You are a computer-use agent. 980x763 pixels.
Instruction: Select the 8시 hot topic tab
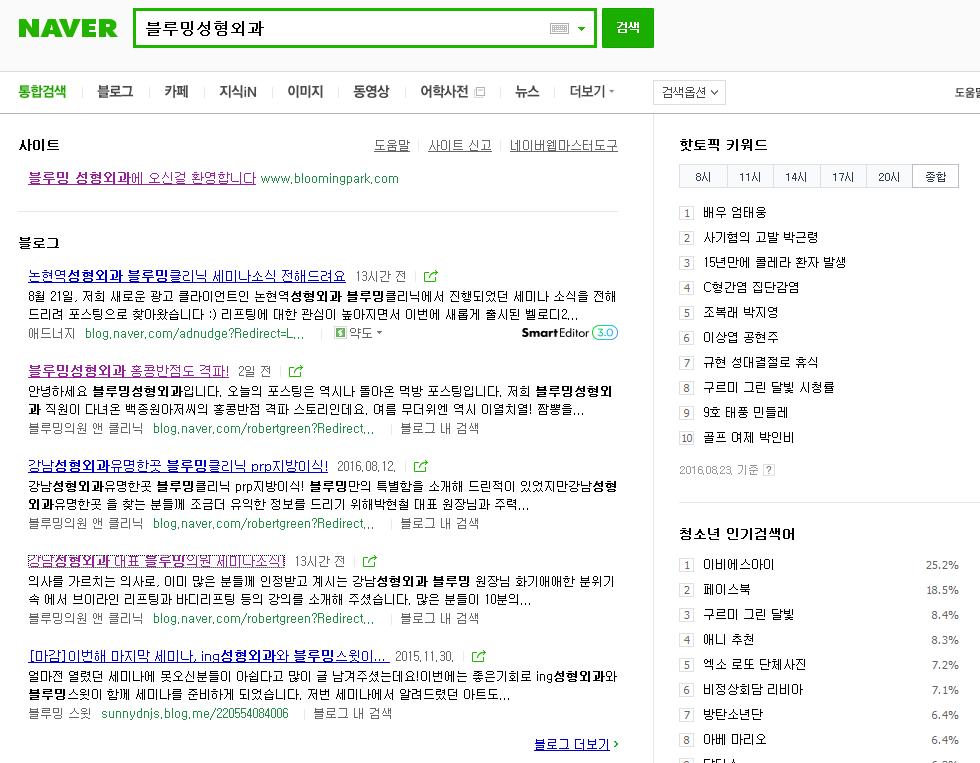(703, 177)
